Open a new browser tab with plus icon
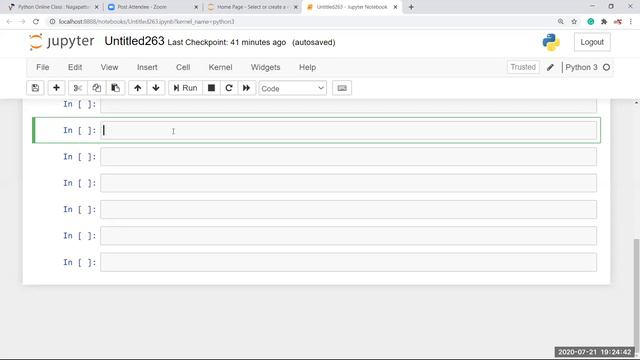640x360 pixels. (411, 7)
